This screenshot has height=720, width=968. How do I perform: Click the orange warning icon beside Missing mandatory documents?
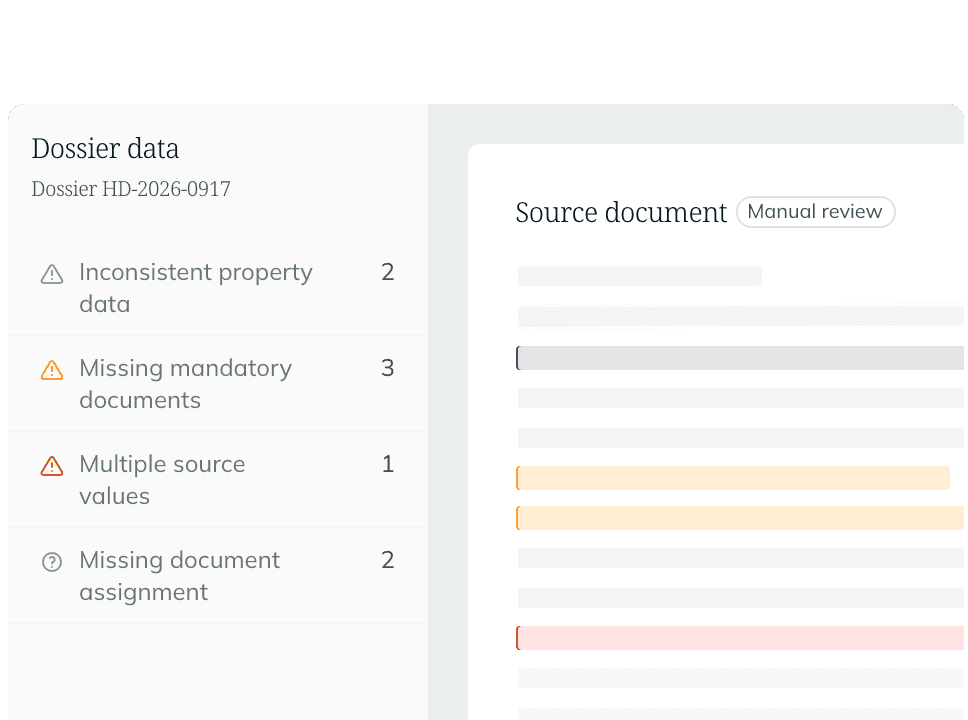[x=52, y=370]
